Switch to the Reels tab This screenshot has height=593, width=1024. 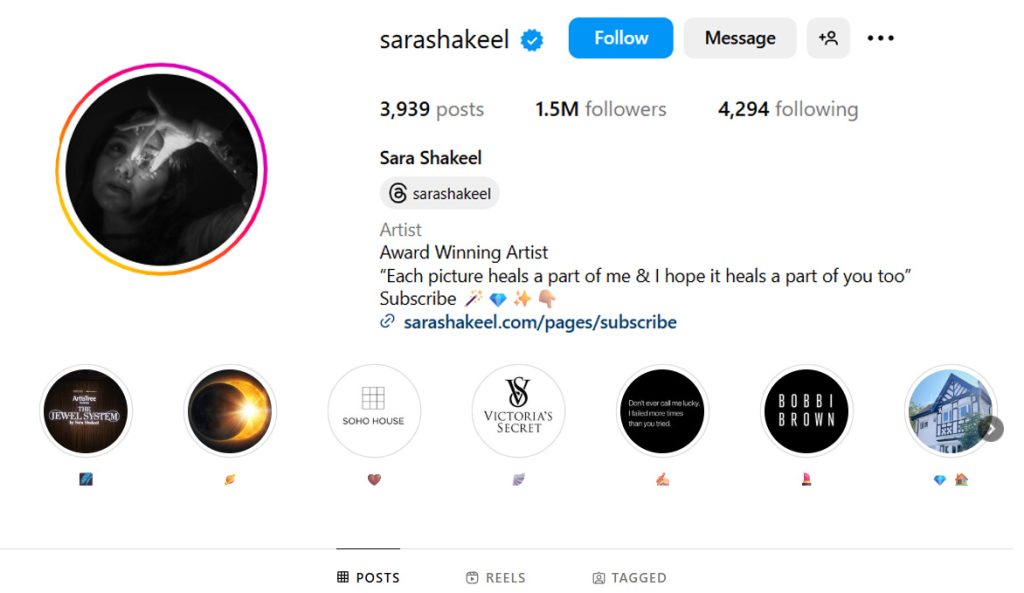coord(496,577)
